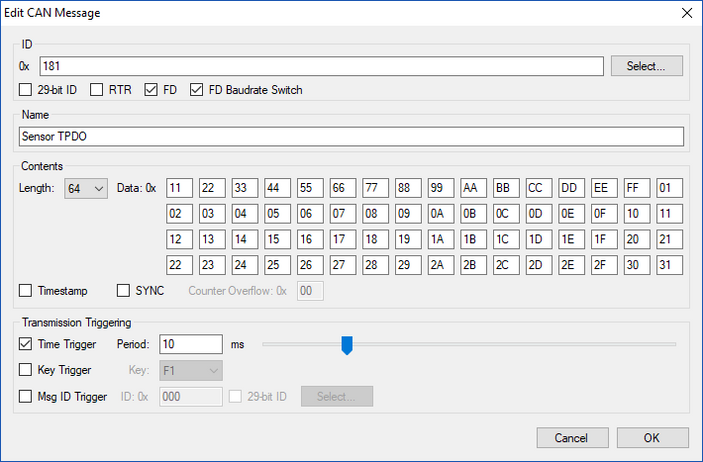Select the data byte field containing AA
The image size is (703, 462).
click(x=472, y=188)
